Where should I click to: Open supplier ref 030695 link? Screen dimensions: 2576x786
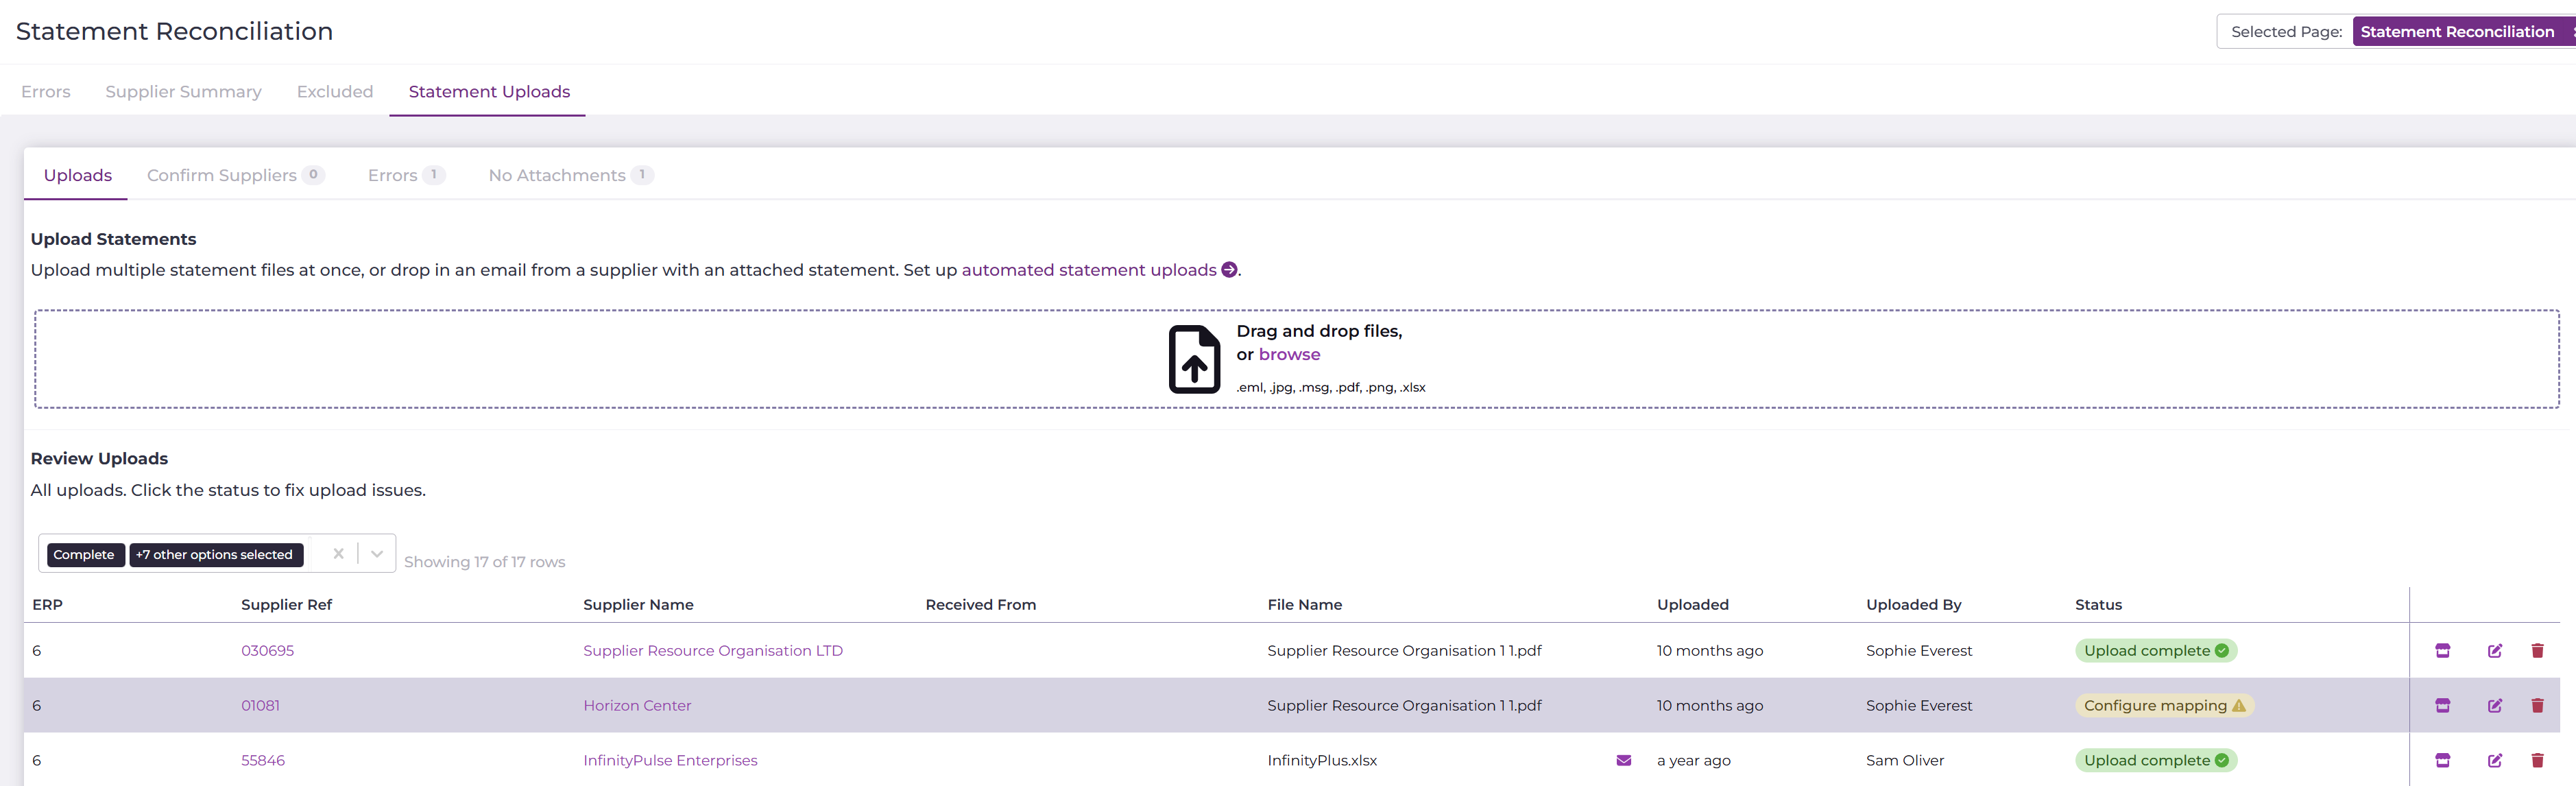267,650
